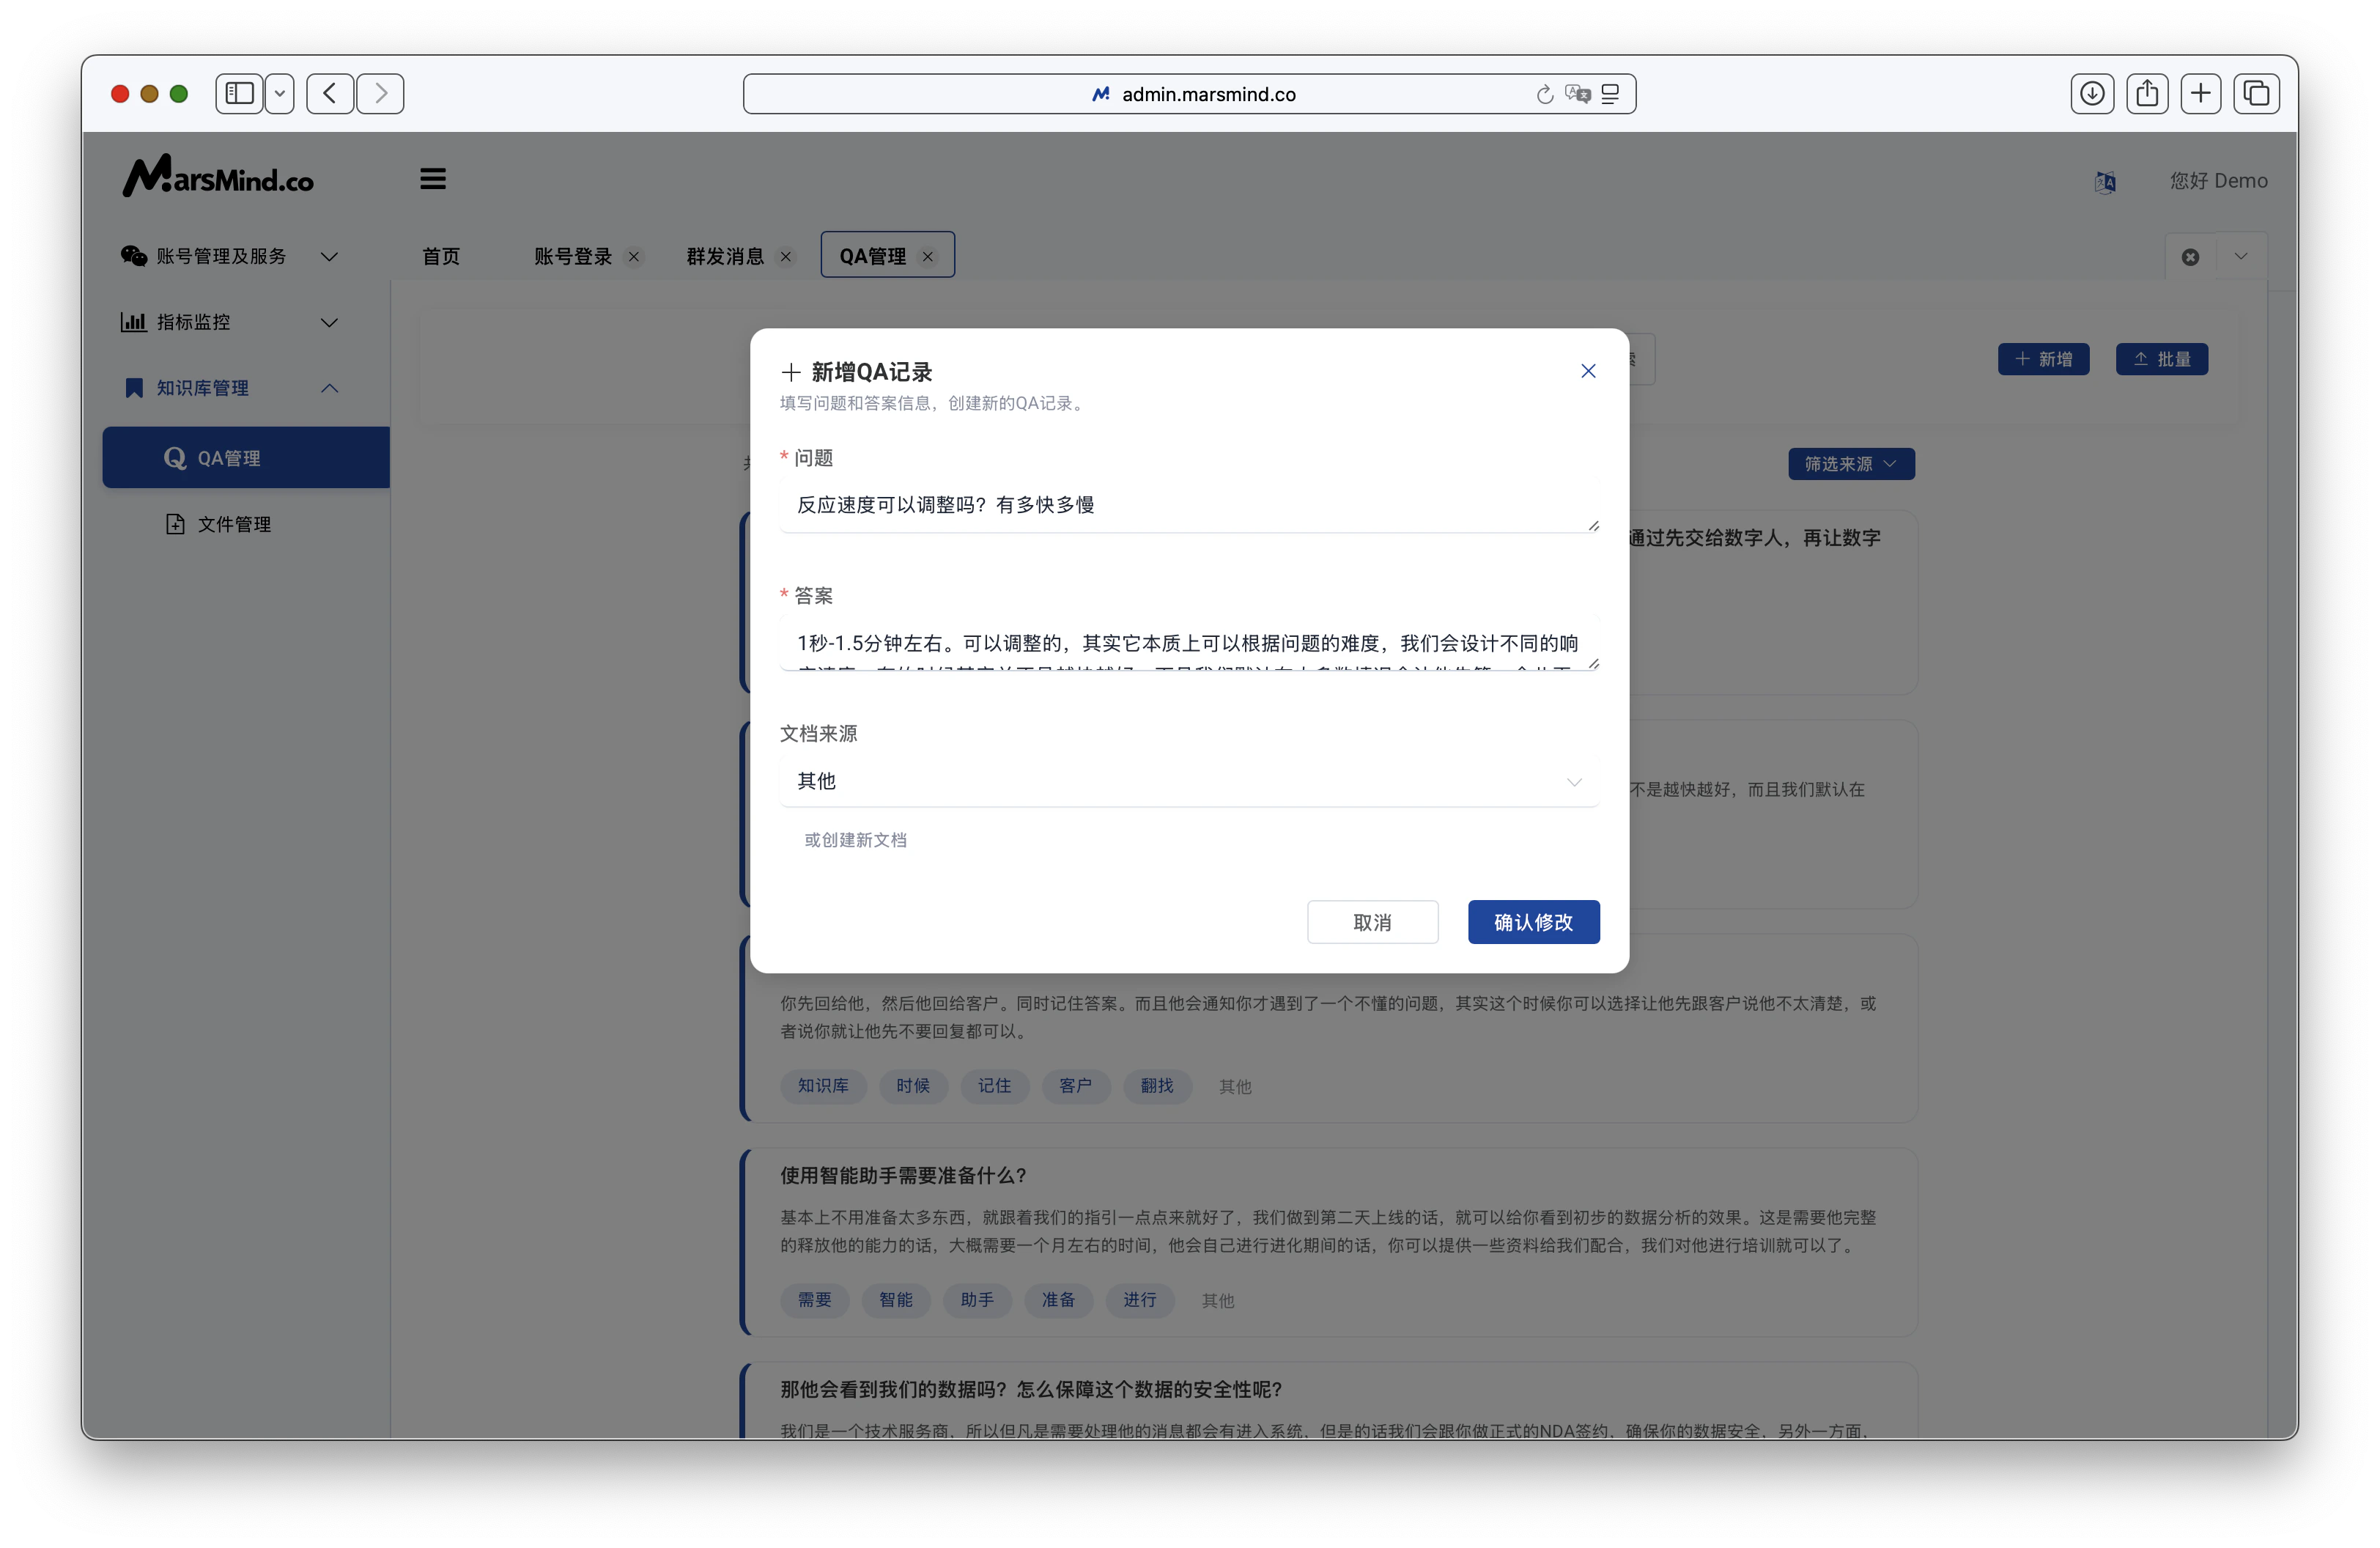Click the 或创建新文档 link
The height and width of the screenshot is (1548, 2380).
coord(855,840)
